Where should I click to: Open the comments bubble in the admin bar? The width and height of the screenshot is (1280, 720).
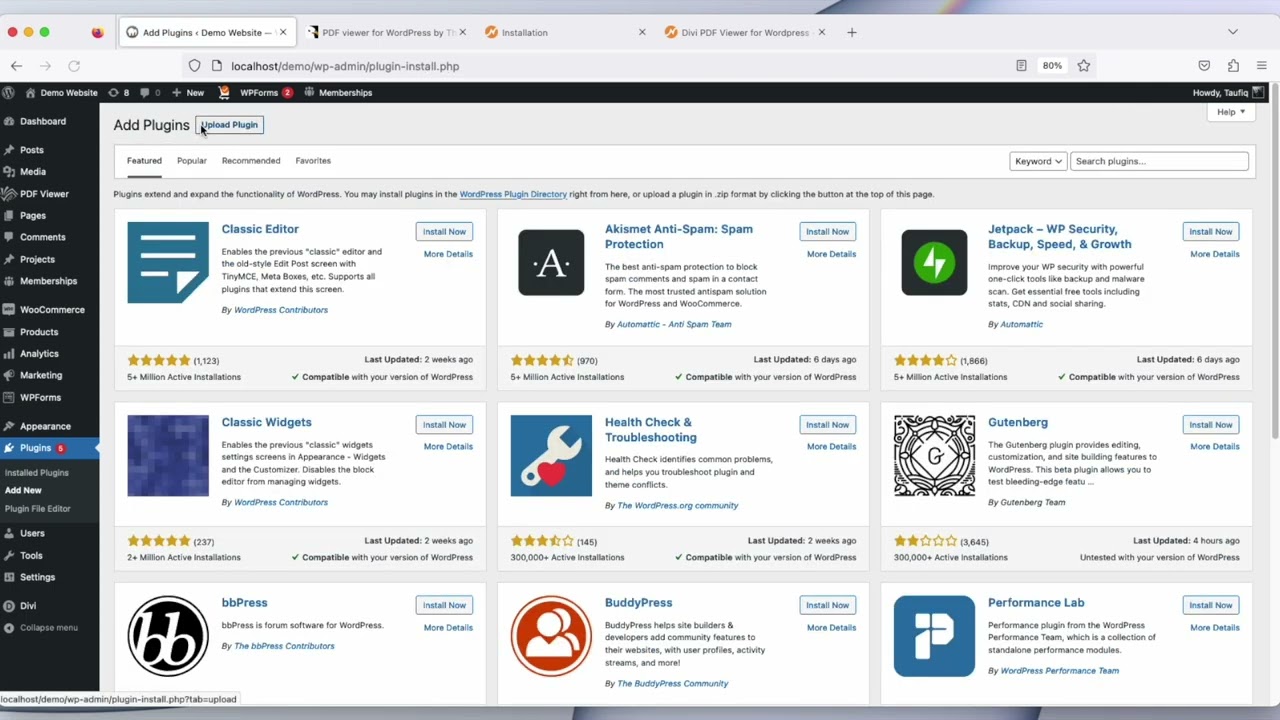(150, 93)
